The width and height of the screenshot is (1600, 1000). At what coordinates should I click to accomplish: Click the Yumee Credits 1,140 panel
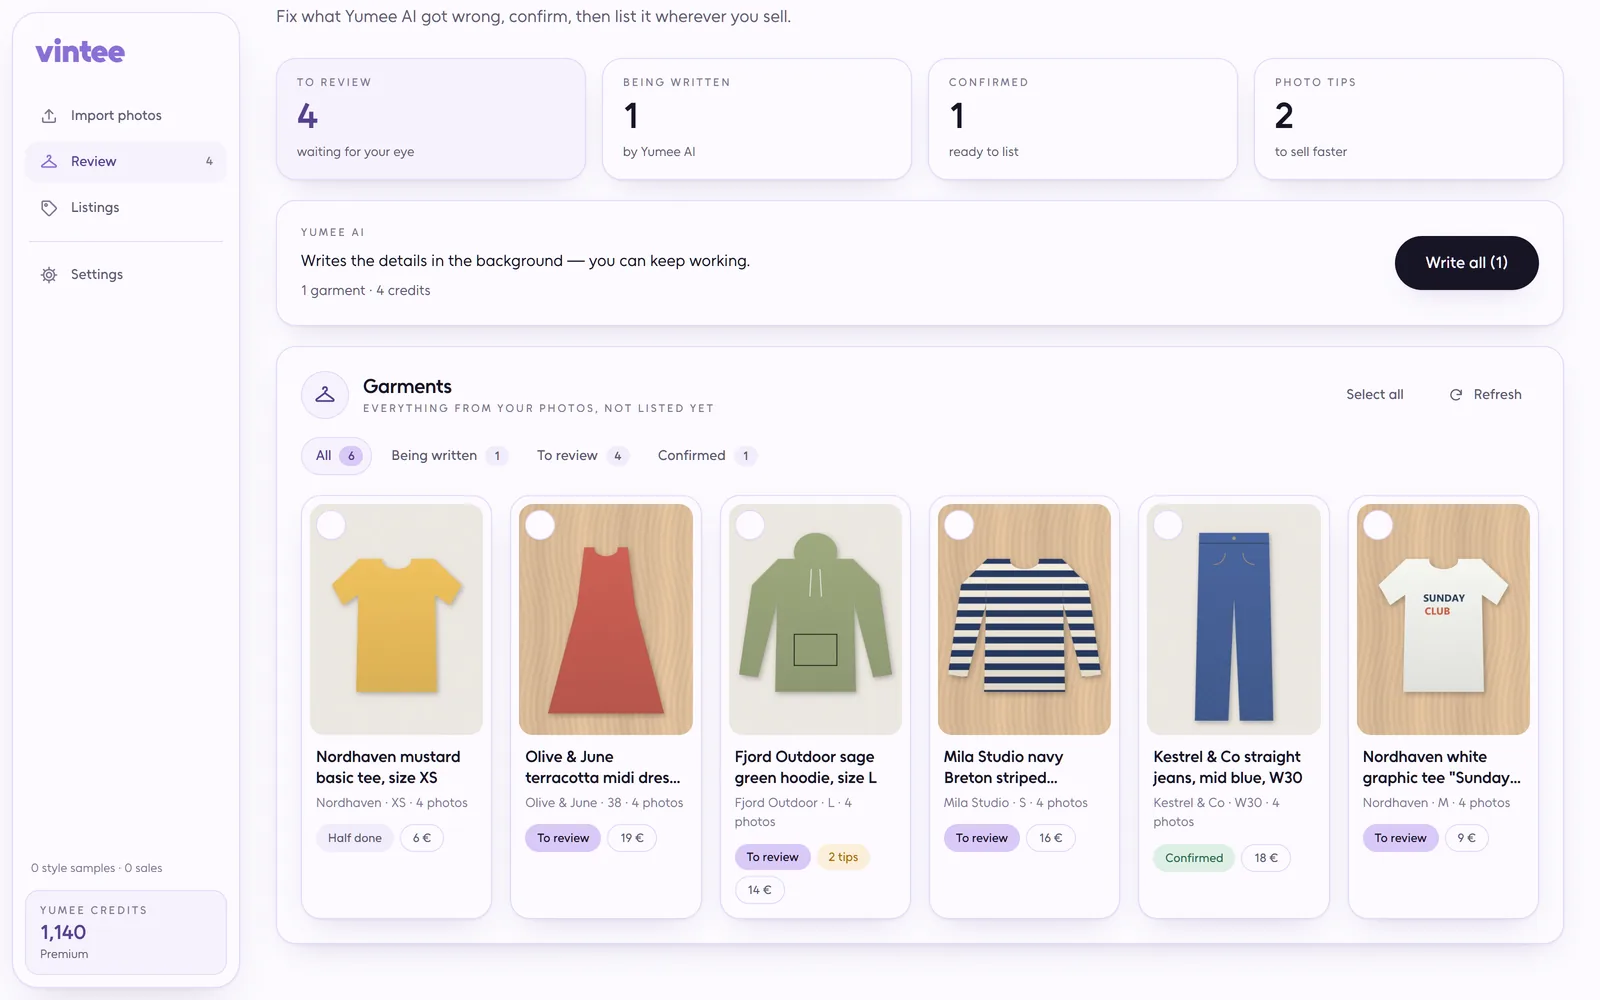pos(126,932)
